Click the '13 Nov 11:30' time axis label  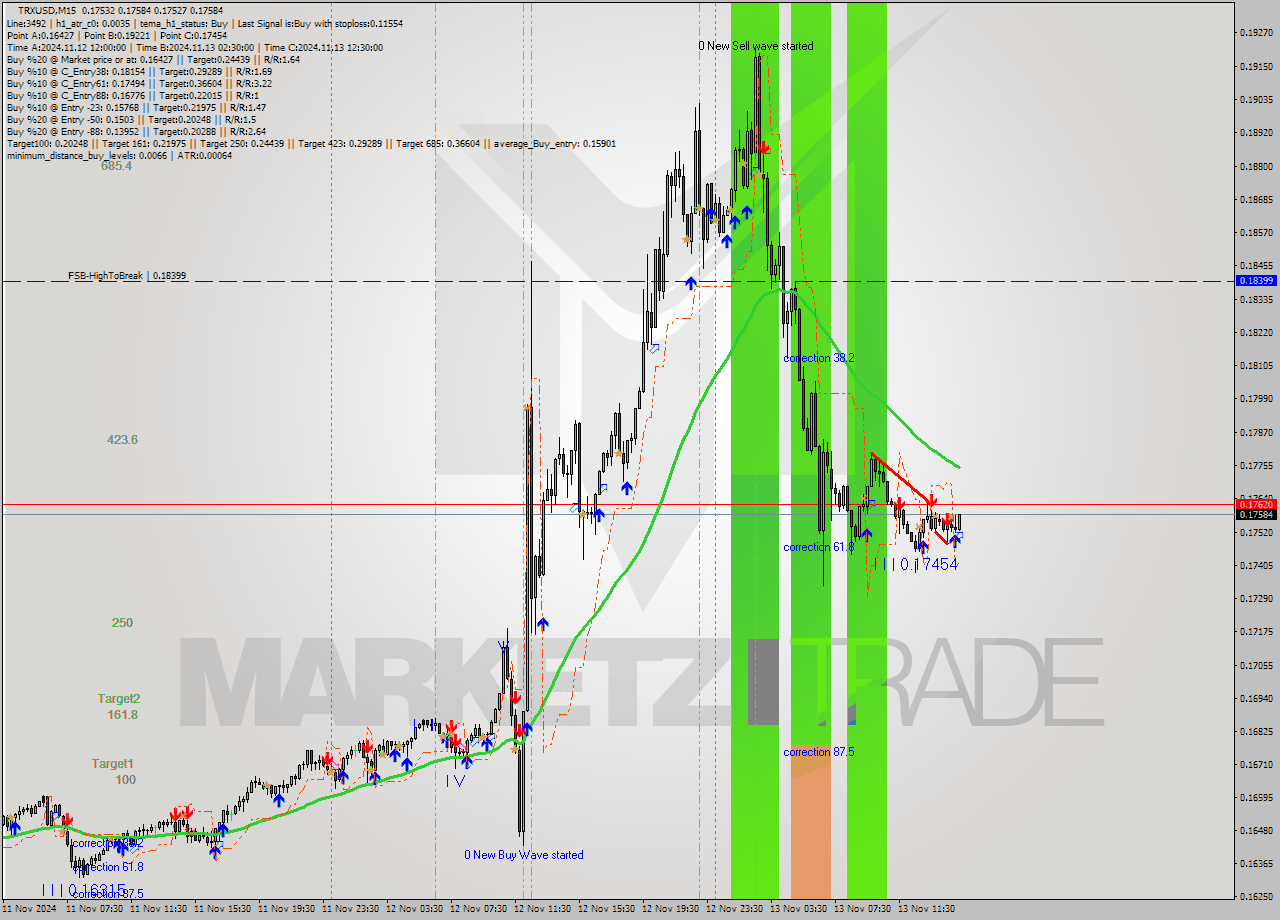click(926, 910)
